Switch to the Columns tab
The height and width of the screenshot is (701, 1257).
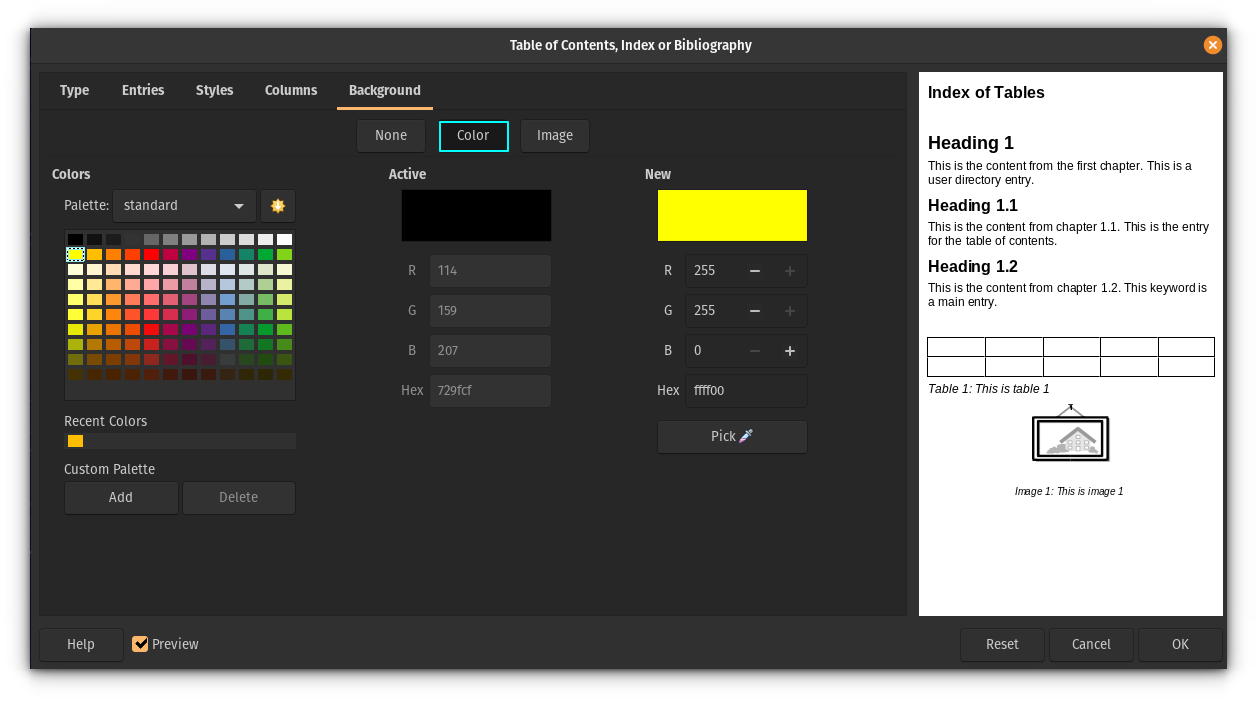point(291,90)
